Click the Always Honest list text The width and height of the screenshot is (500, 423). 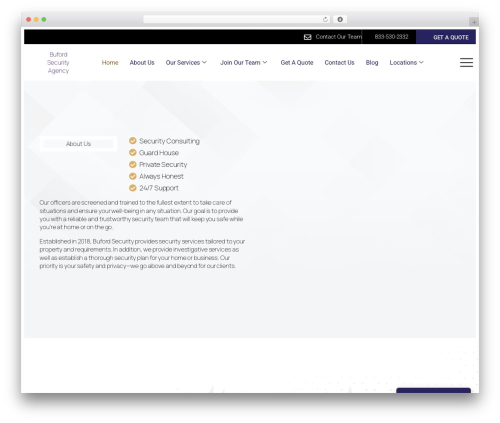[x=161, y=176]
